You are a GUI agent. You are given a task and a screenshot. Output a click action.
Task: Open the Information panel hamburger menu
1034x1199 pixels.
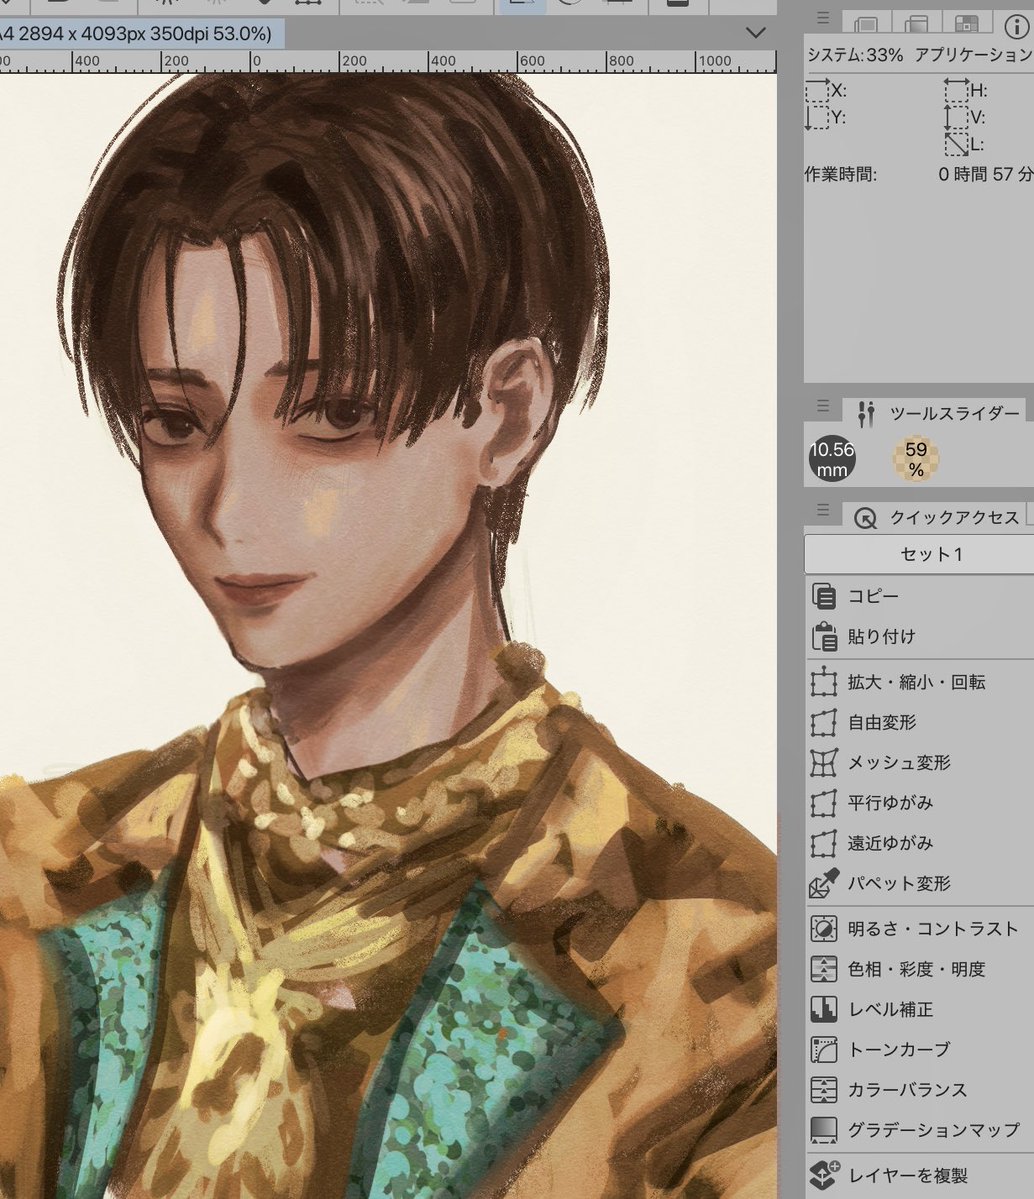click(823, 18)
